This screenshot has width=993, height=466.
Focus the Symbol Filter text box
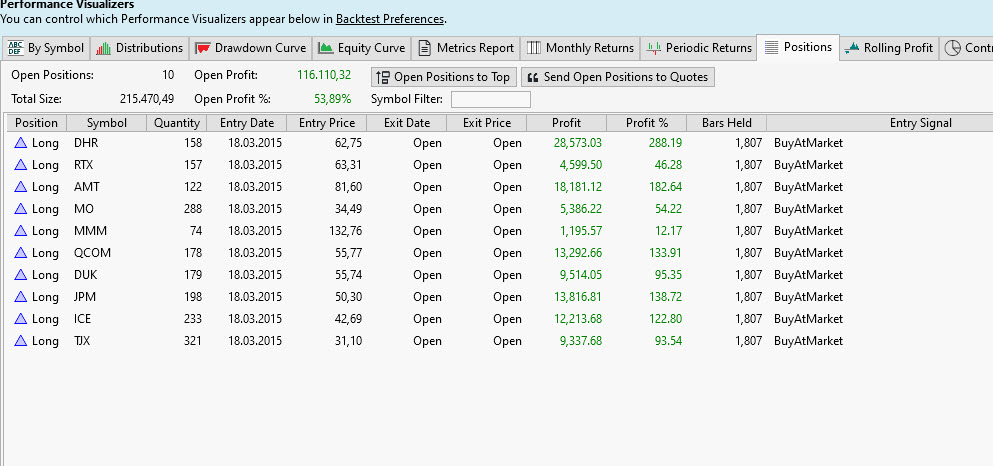click(x=490, y=99)
